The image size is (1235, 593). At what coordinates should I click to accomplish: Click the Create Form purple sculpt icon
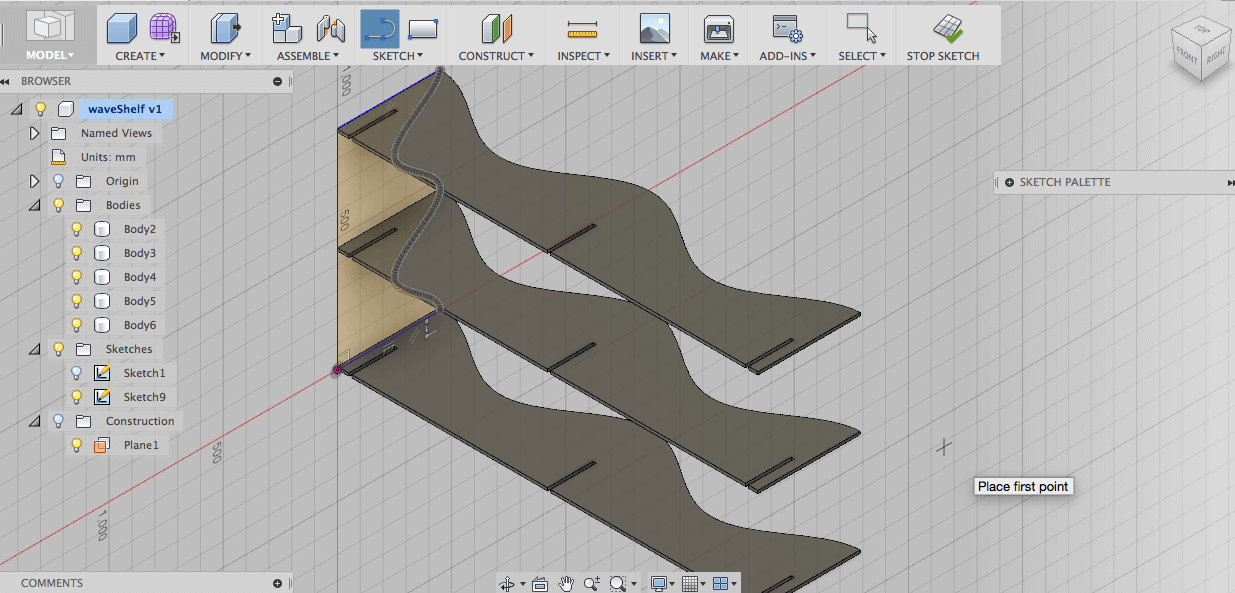coord(163,28)
